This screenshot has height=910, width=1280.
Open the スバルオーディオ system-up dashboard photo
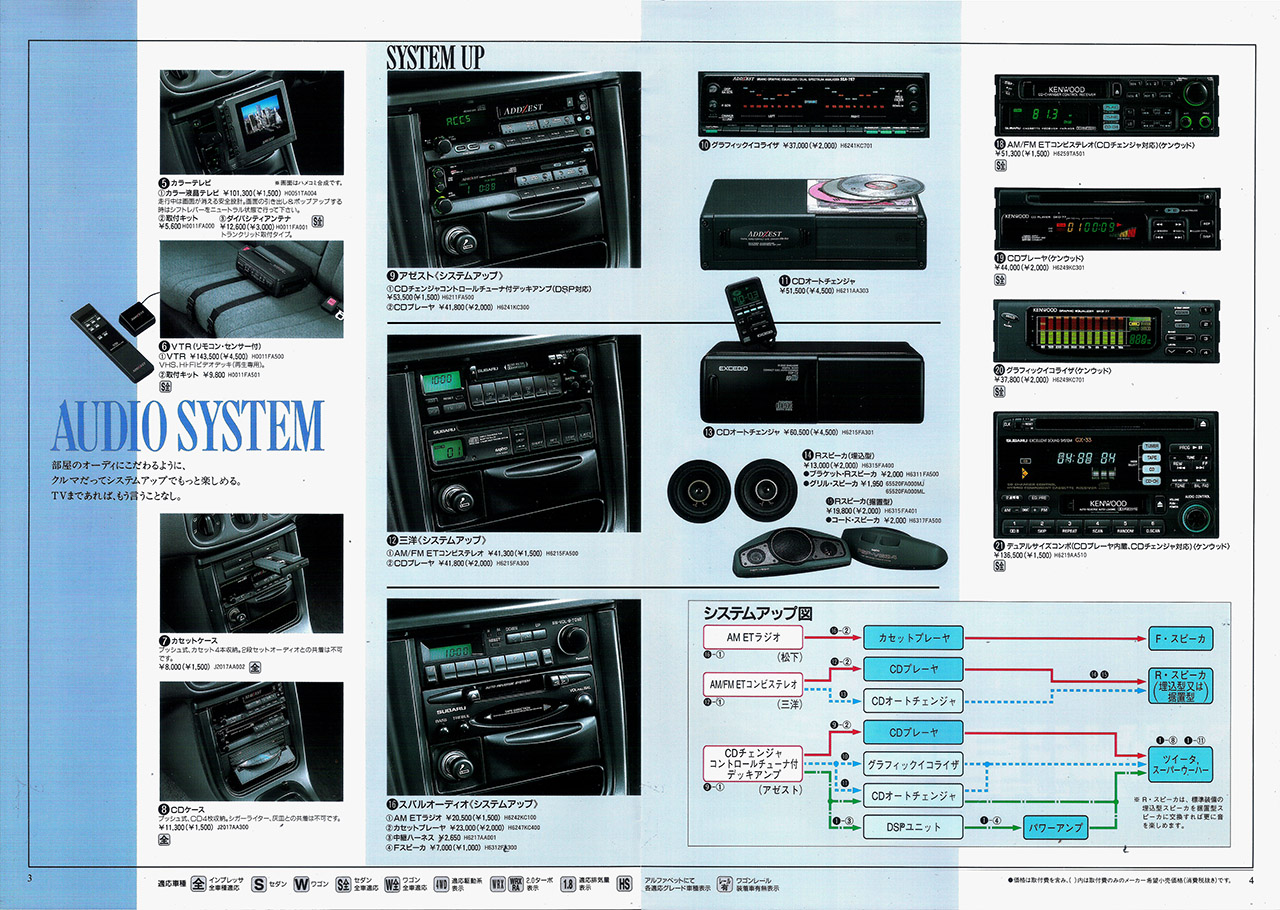point(513,696)
